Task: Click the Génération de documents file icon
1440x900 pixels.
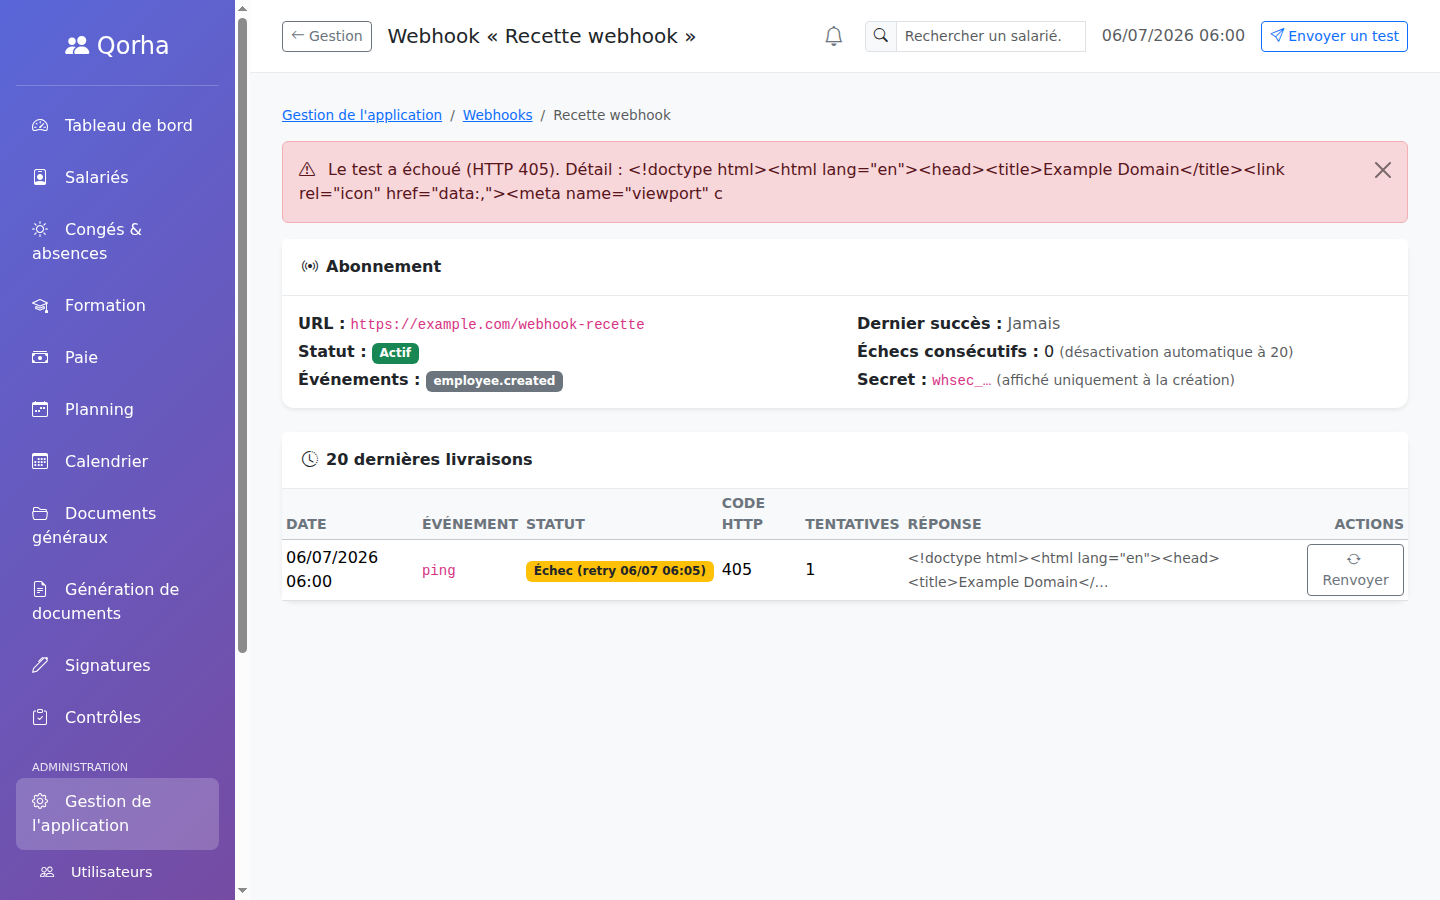Action: (40, 589)
